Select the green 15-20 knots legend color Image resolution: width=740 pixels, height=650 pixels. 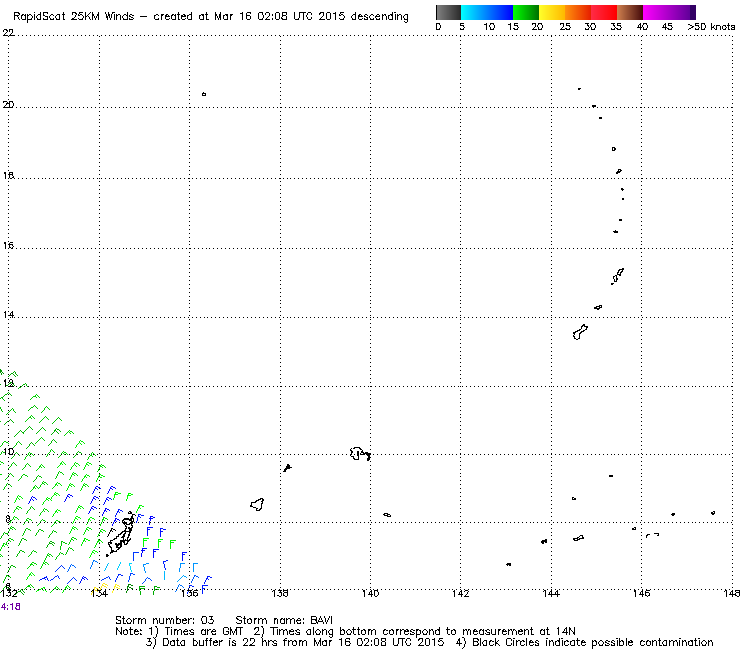[526, 12]
